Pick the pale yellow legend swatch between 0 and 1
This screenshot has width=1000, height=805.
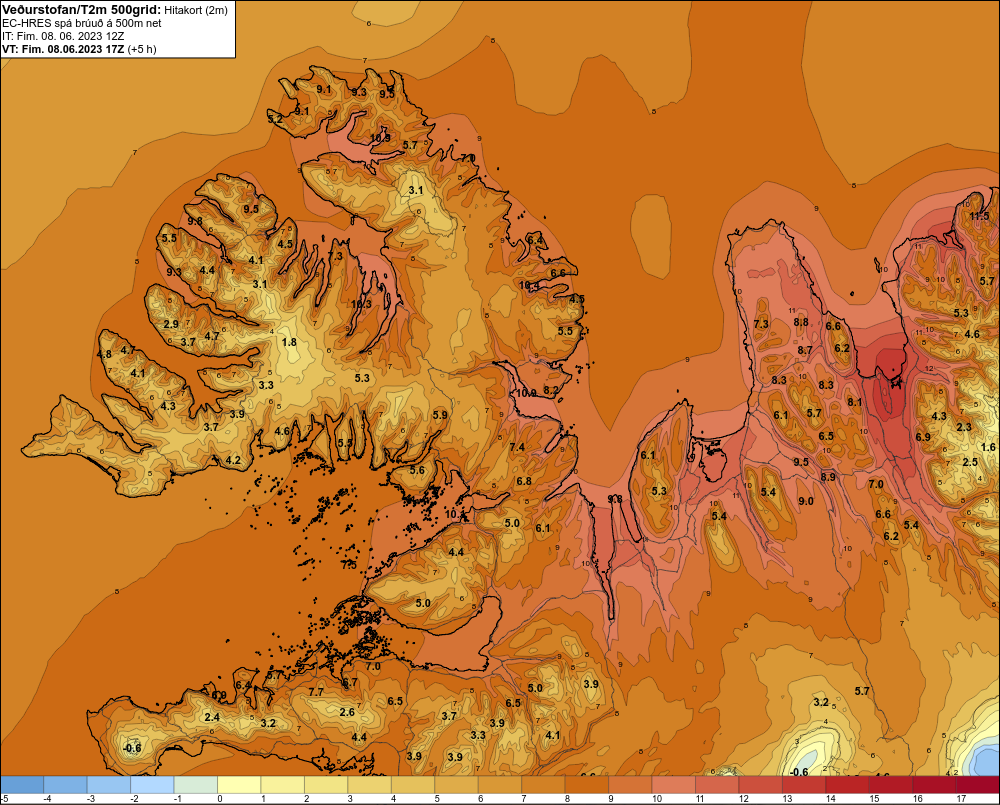(239, 785)
